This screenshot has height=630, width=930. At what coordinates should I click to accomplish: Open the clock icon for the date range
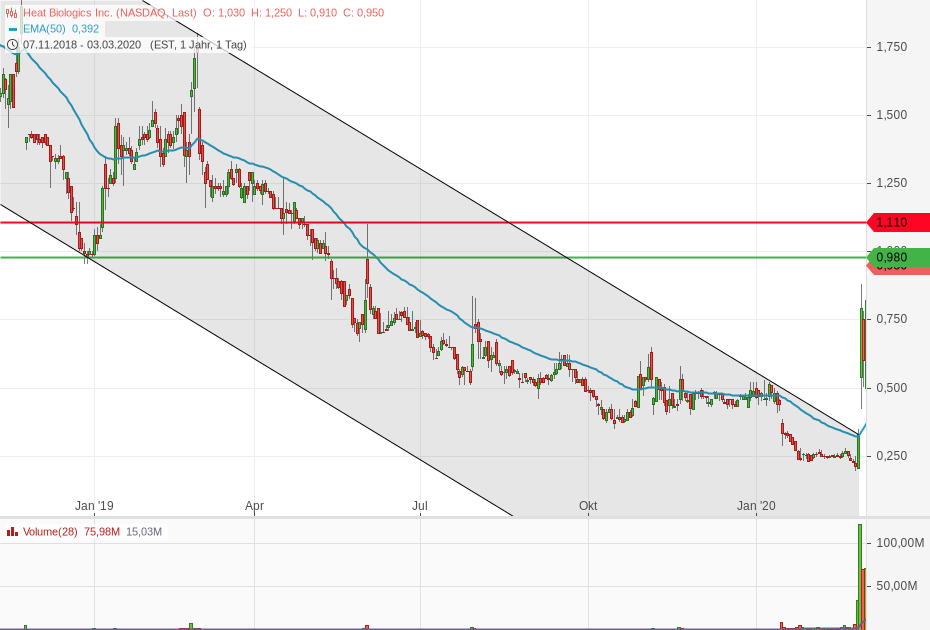pos(11,44)
